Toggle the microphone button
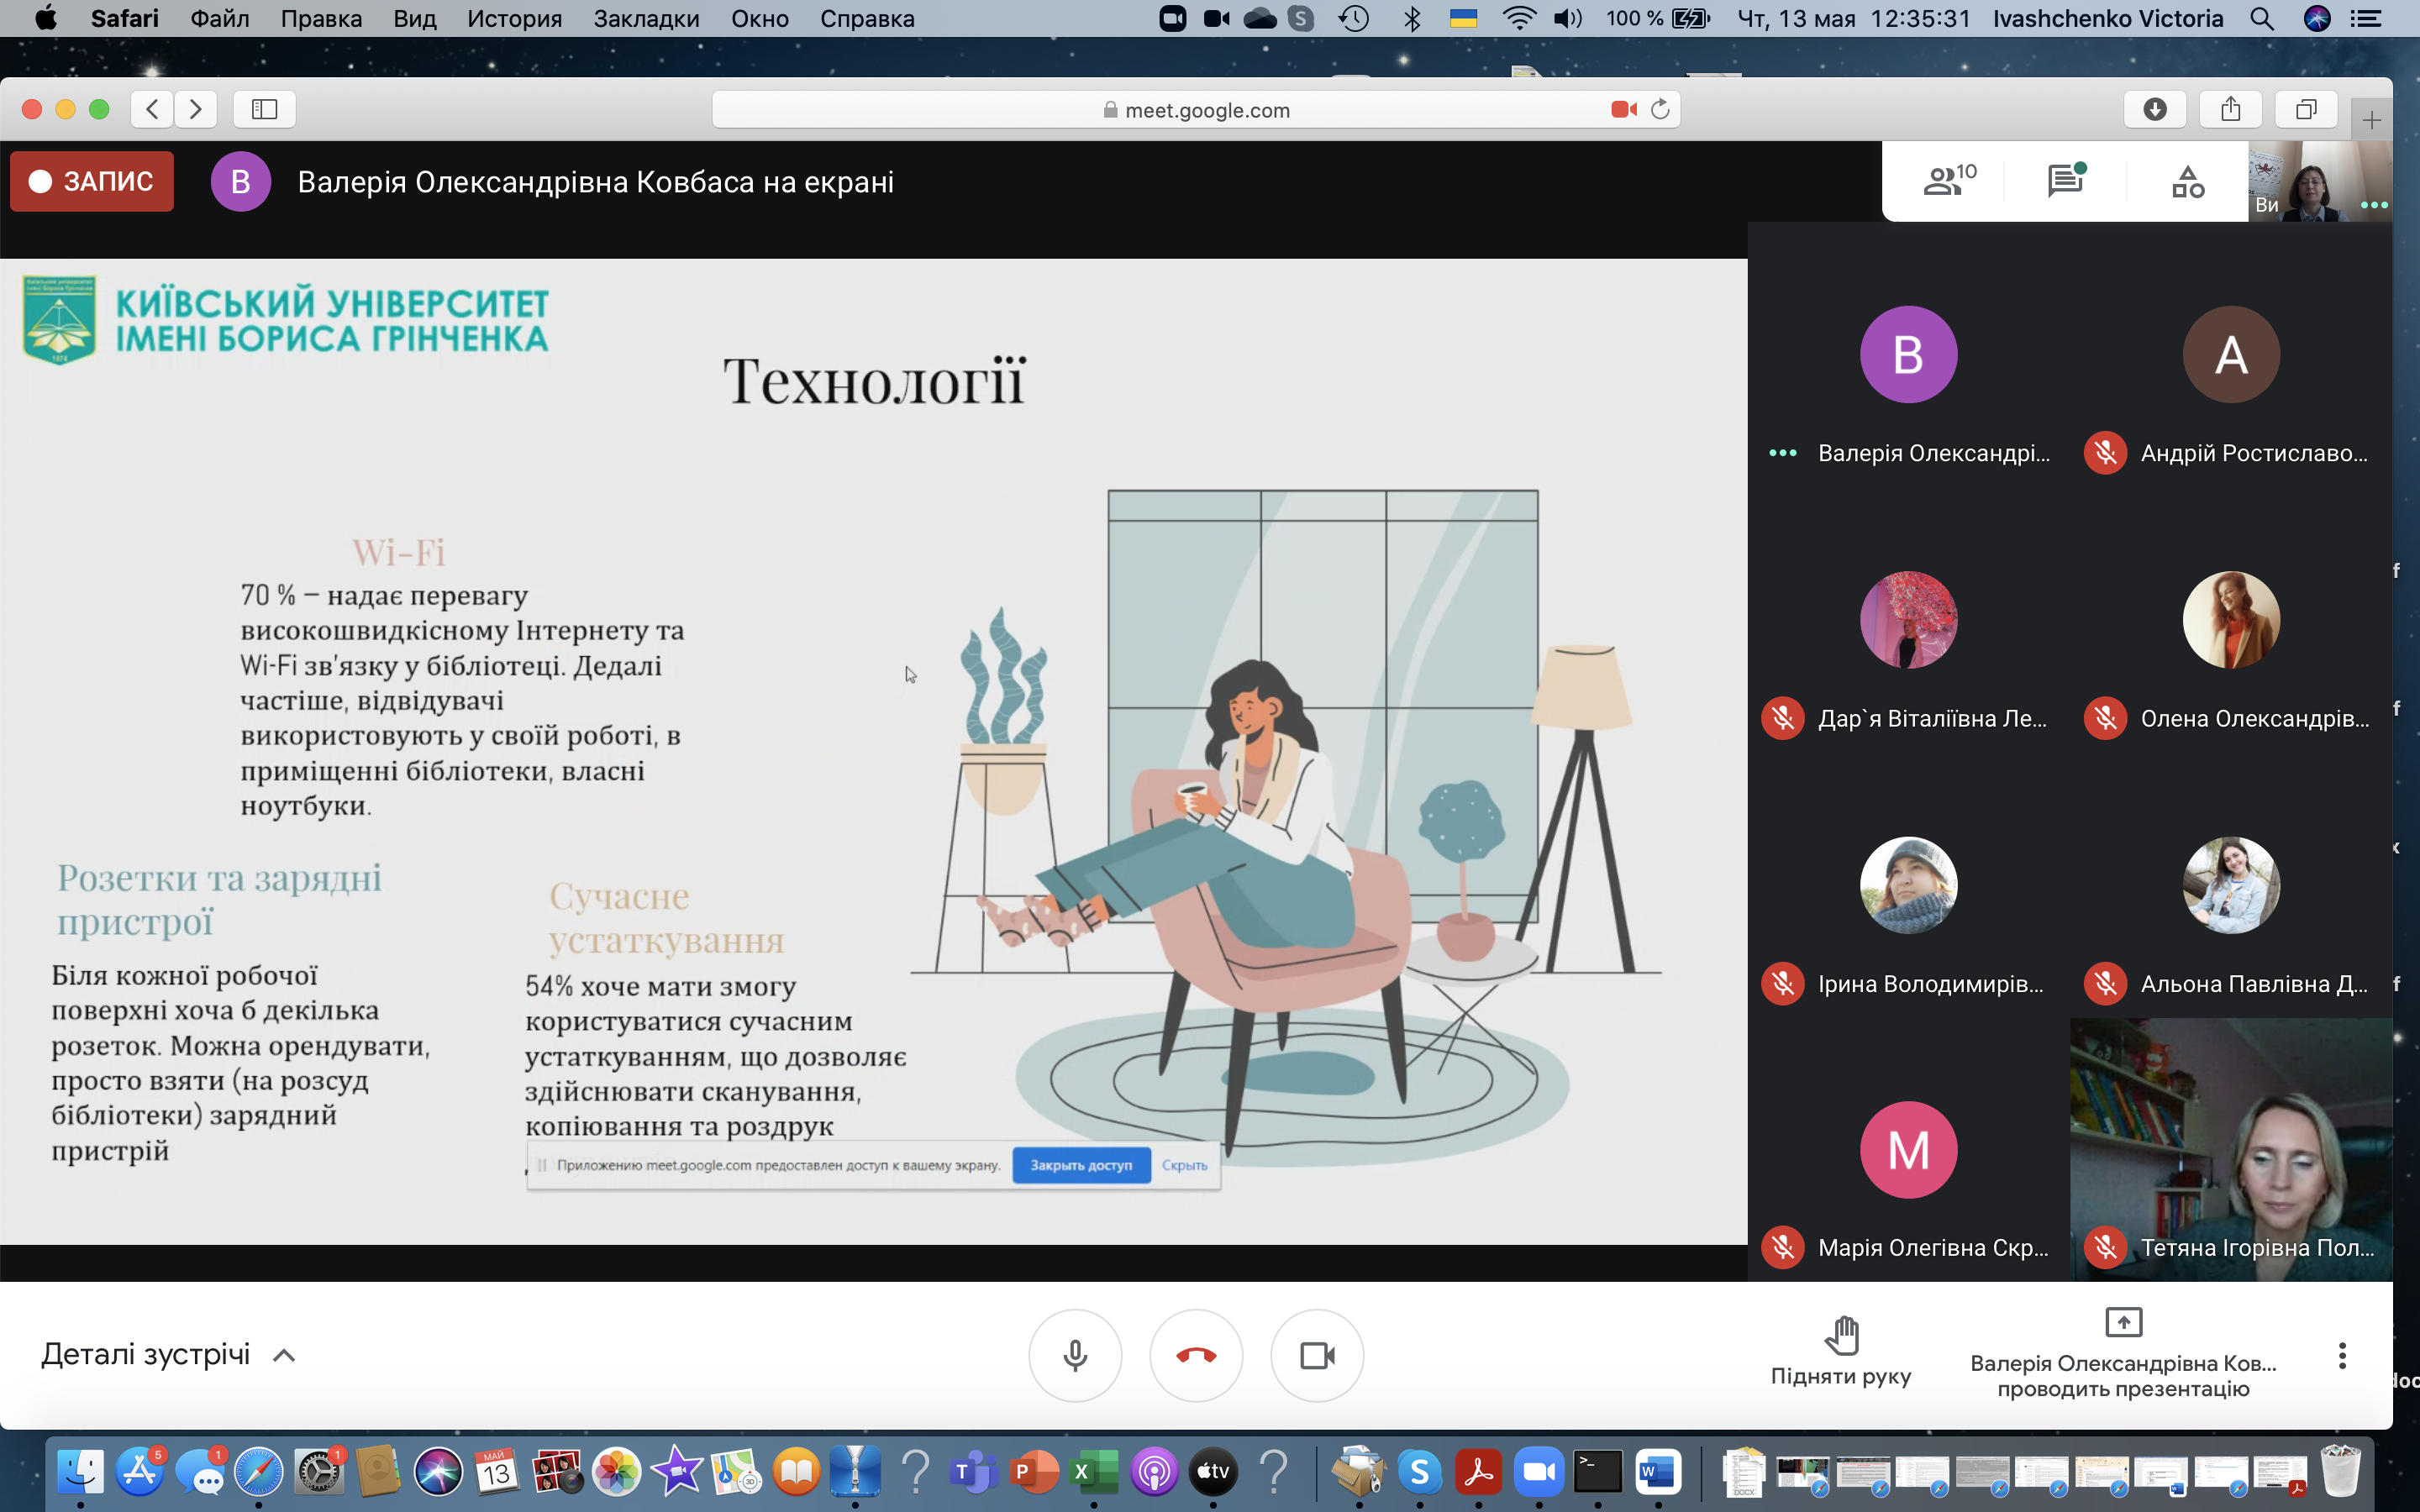Screen dimensions: 2420x1512 point(1075,1355)
